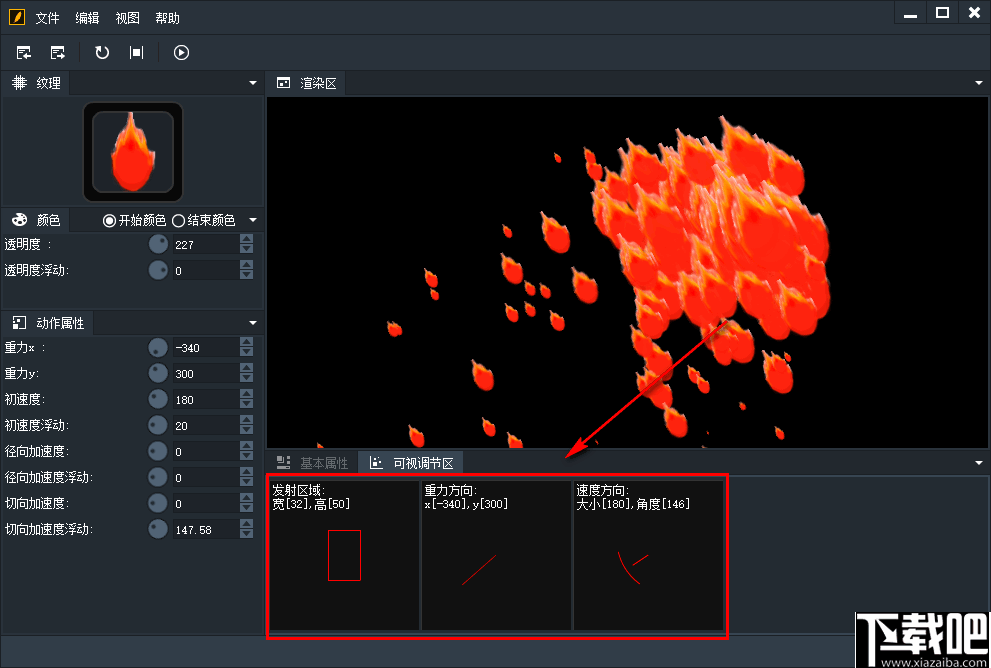Click the 透明度浮动 value field

(x=206, y=270)
